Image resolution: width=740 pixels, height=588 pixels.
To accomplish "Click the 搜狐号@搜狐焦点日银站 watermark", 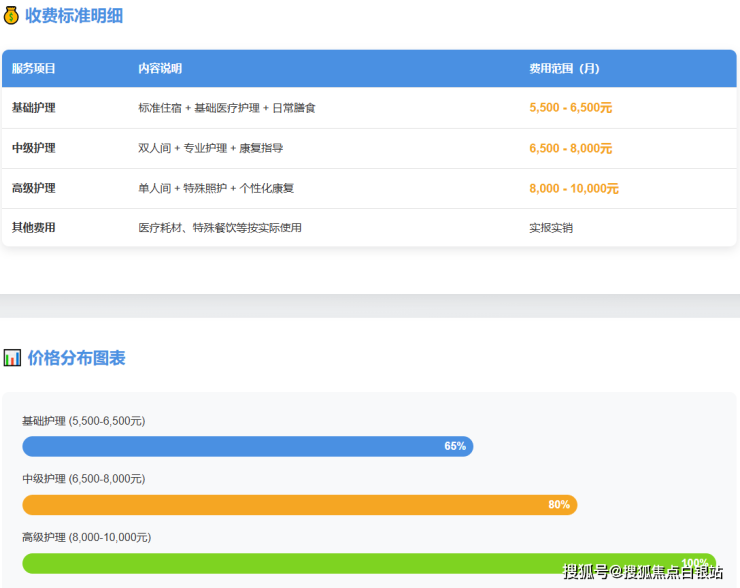I will pyautogui.click(x=643, y=572).
